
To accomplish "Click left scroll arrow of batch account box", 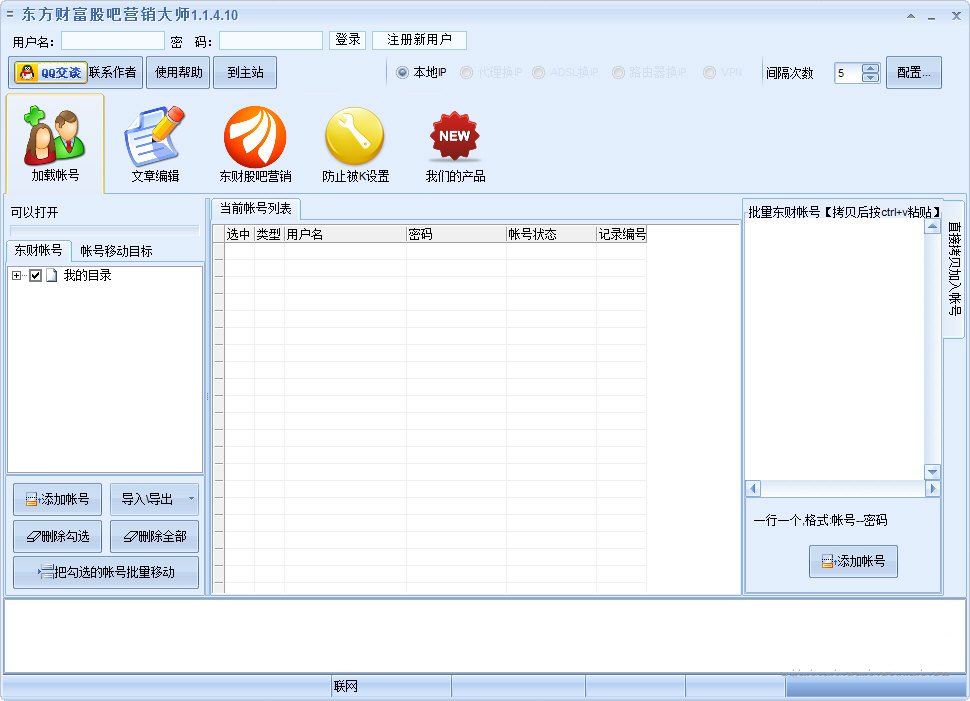I will [753, 489].
